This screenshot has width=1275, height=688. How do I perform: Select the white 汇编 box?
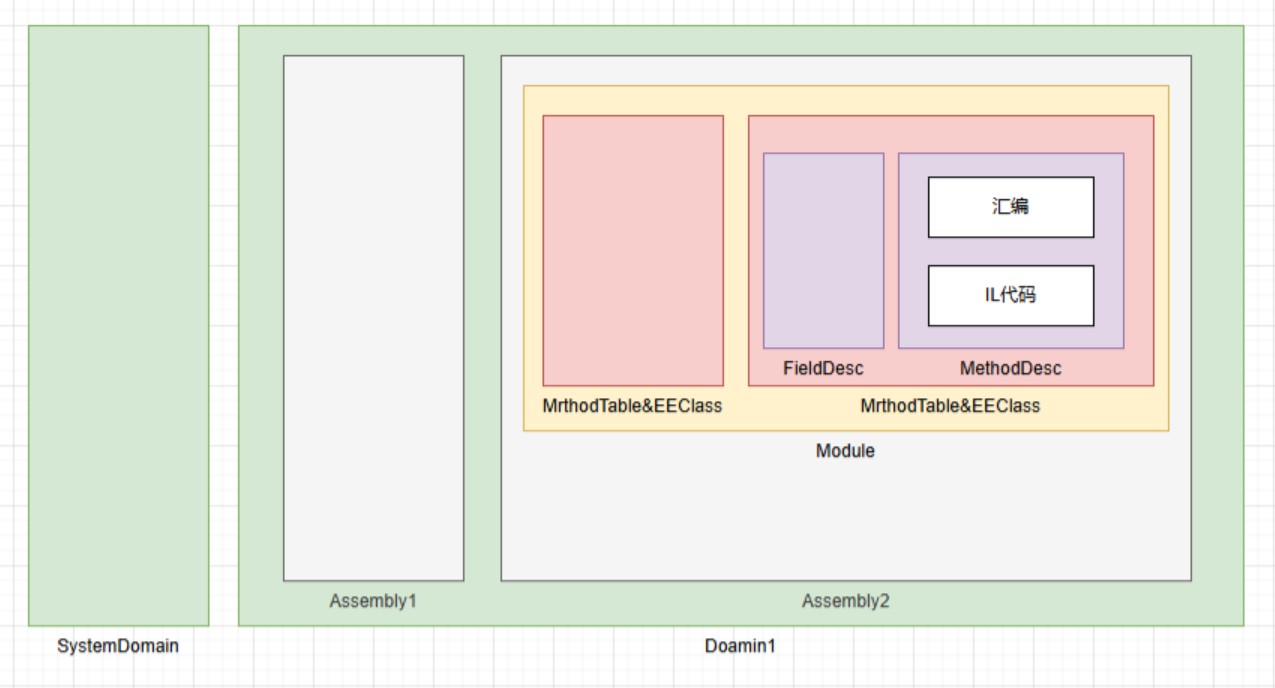click(1011, 207)
